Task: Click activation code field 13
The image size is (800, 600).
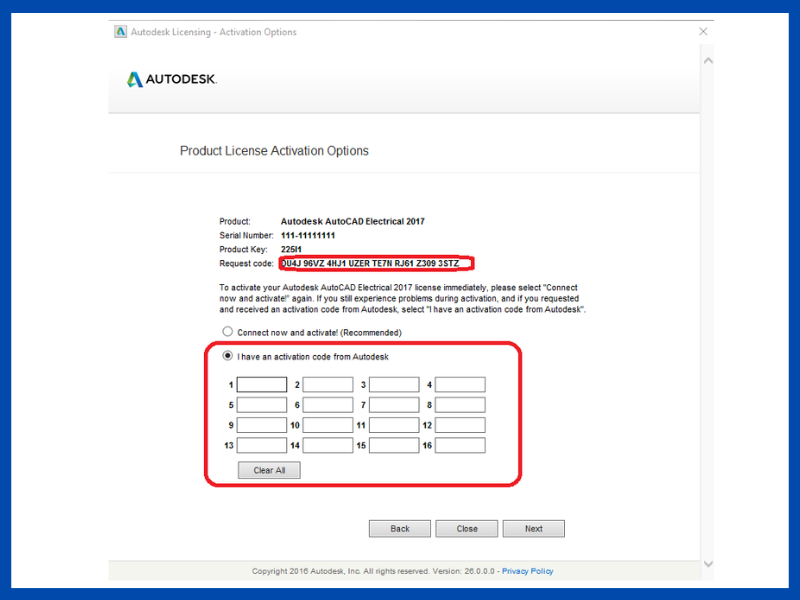Action: point(262,446)
